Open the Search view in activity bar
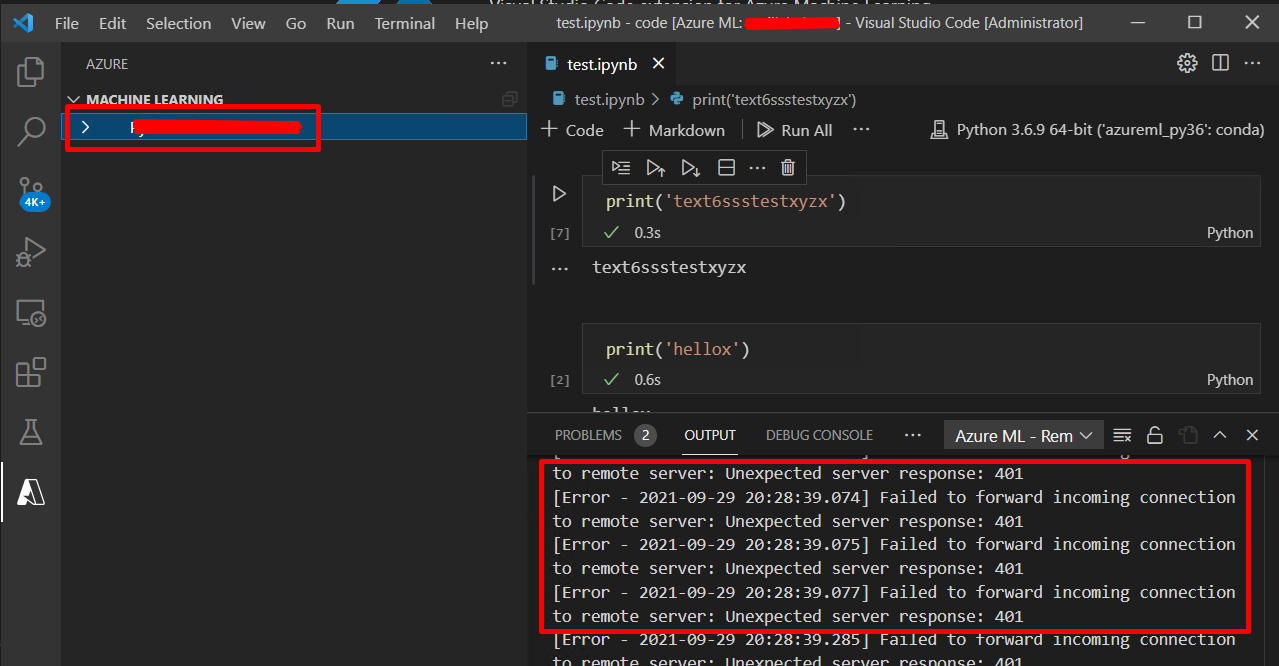This screenshot has height=666, width=1279. [x=31, y=130]
